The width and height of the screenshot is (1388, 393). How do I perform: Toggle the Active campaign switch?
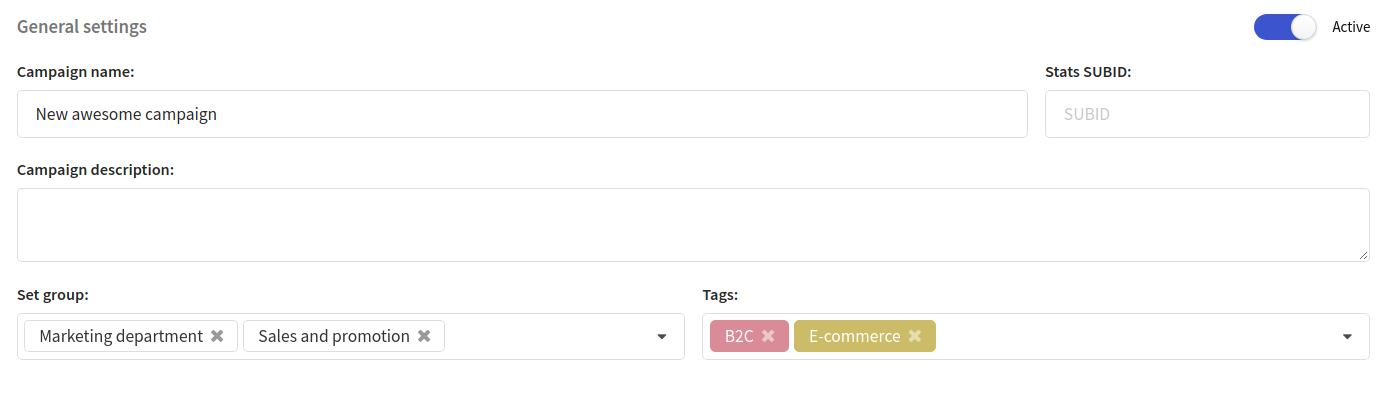point(1286,27)
